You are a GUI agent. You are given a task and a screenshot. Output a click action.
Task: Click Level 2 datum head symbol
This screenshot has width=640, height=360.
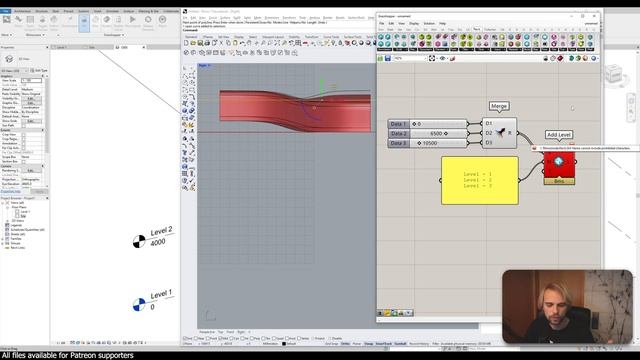point(139,241)
